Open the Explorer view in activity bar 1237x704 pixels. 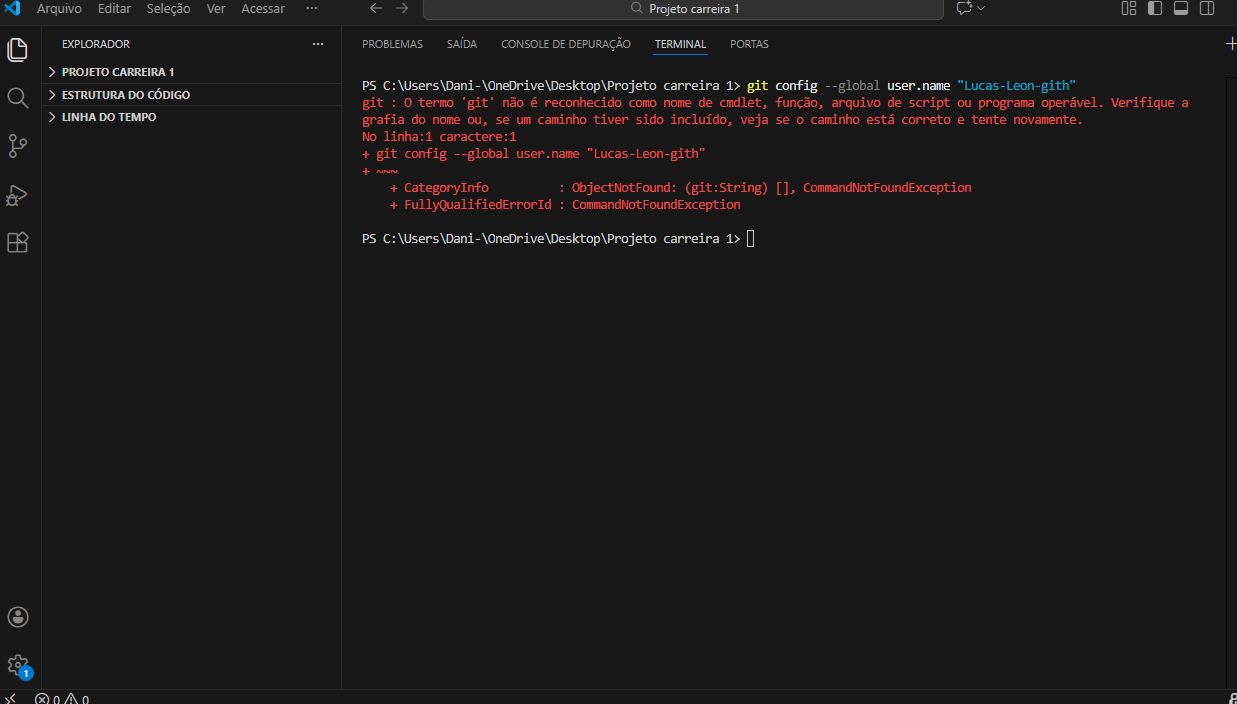pyautogui.click(x=17, y=49)
